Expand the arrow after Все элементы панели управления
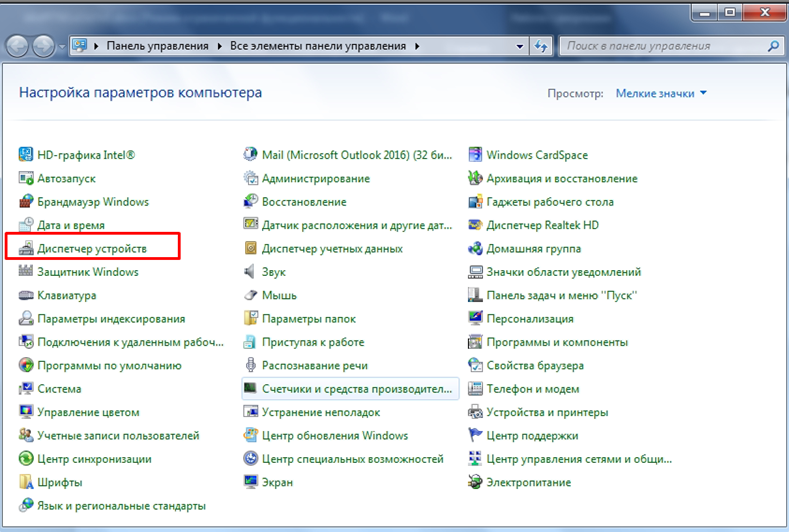Screen dimensions: 789x532 (417, 46)
